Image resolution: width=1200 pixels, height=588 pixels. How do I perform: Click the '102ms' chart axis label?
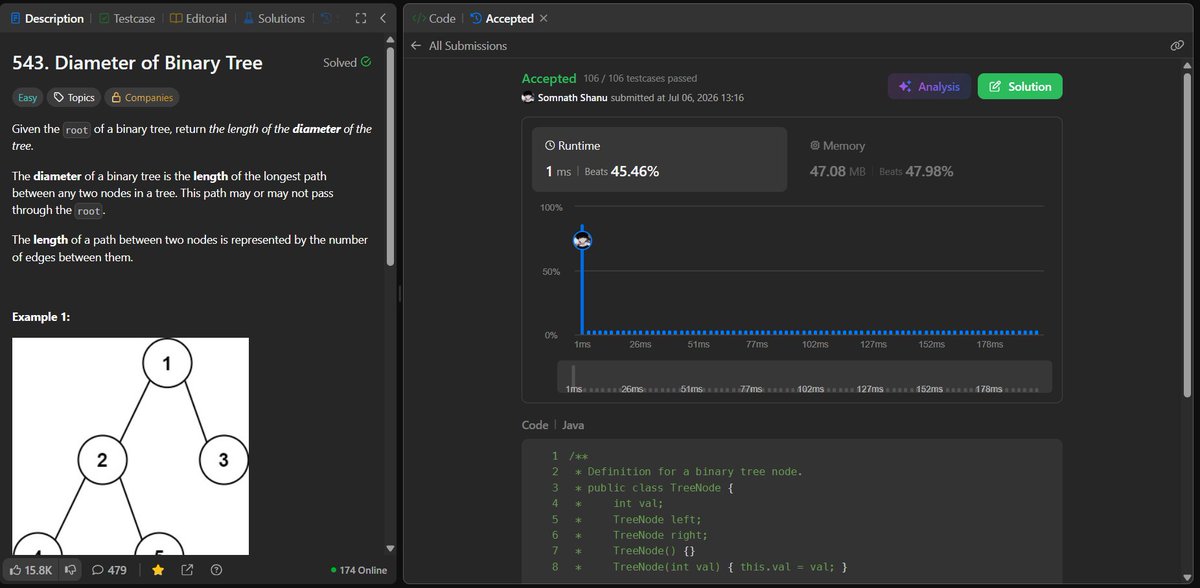click(x=815, y=344)
